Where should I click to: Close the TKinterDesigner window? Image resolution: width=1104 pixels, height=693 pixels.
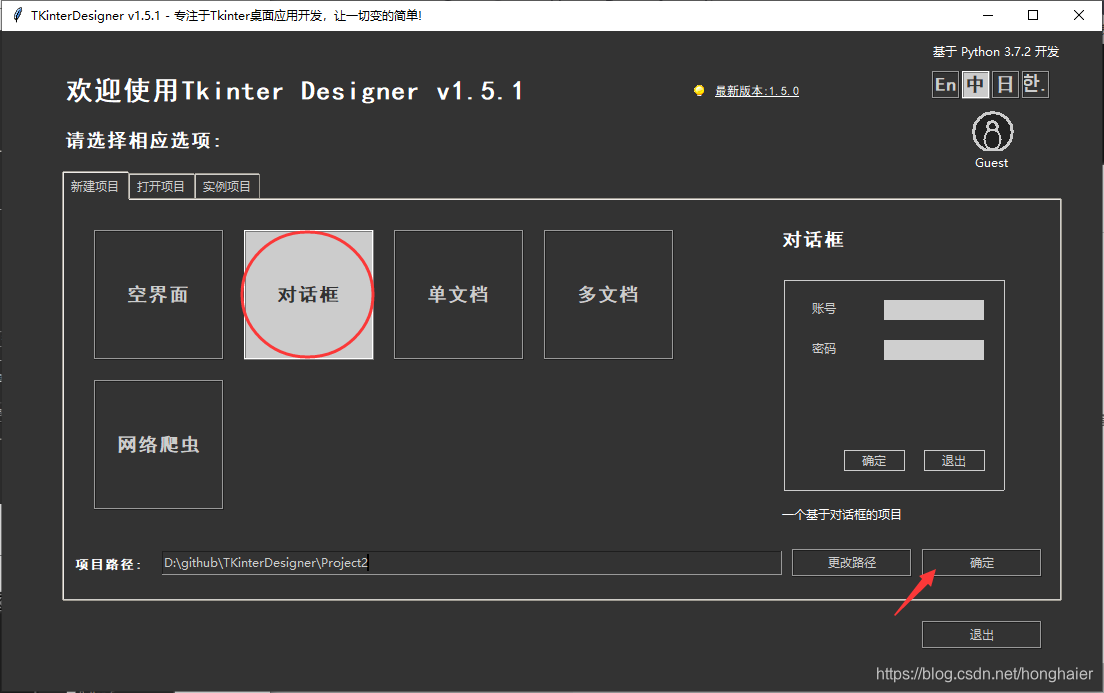tap(1079, 15)
